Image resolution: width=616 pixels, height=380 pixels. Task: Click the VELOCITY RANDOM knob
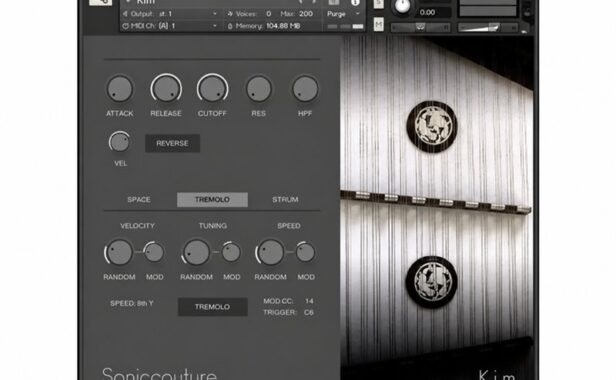pyautogui.click(x=119, y=252)
